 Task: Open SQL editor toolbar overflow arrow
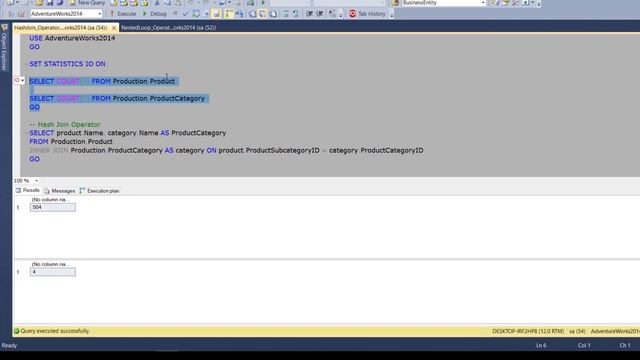[340, 15]
